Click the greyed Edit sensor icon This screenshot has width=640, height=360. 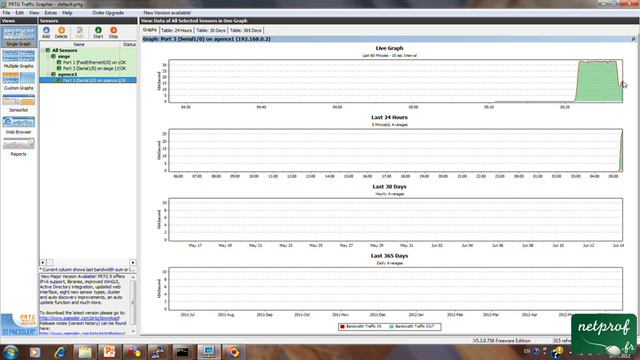tap(80, 33)
